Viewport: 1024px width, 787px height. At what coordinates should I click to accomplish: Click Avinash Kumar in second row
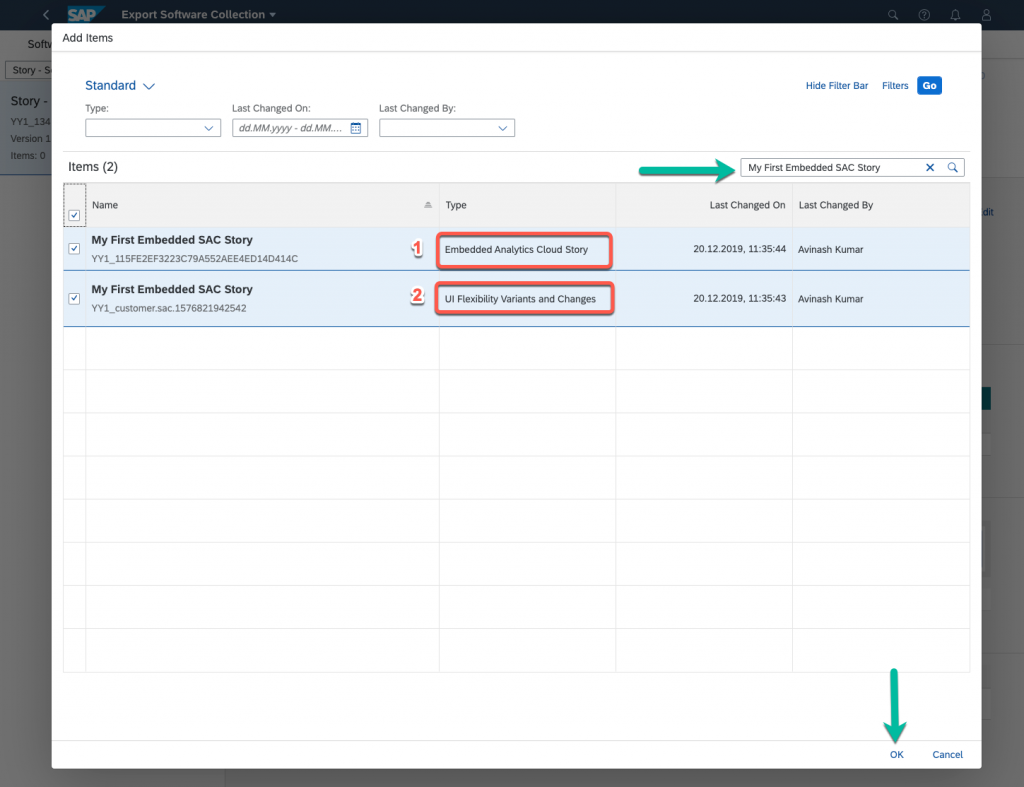[x=830, y=299]
